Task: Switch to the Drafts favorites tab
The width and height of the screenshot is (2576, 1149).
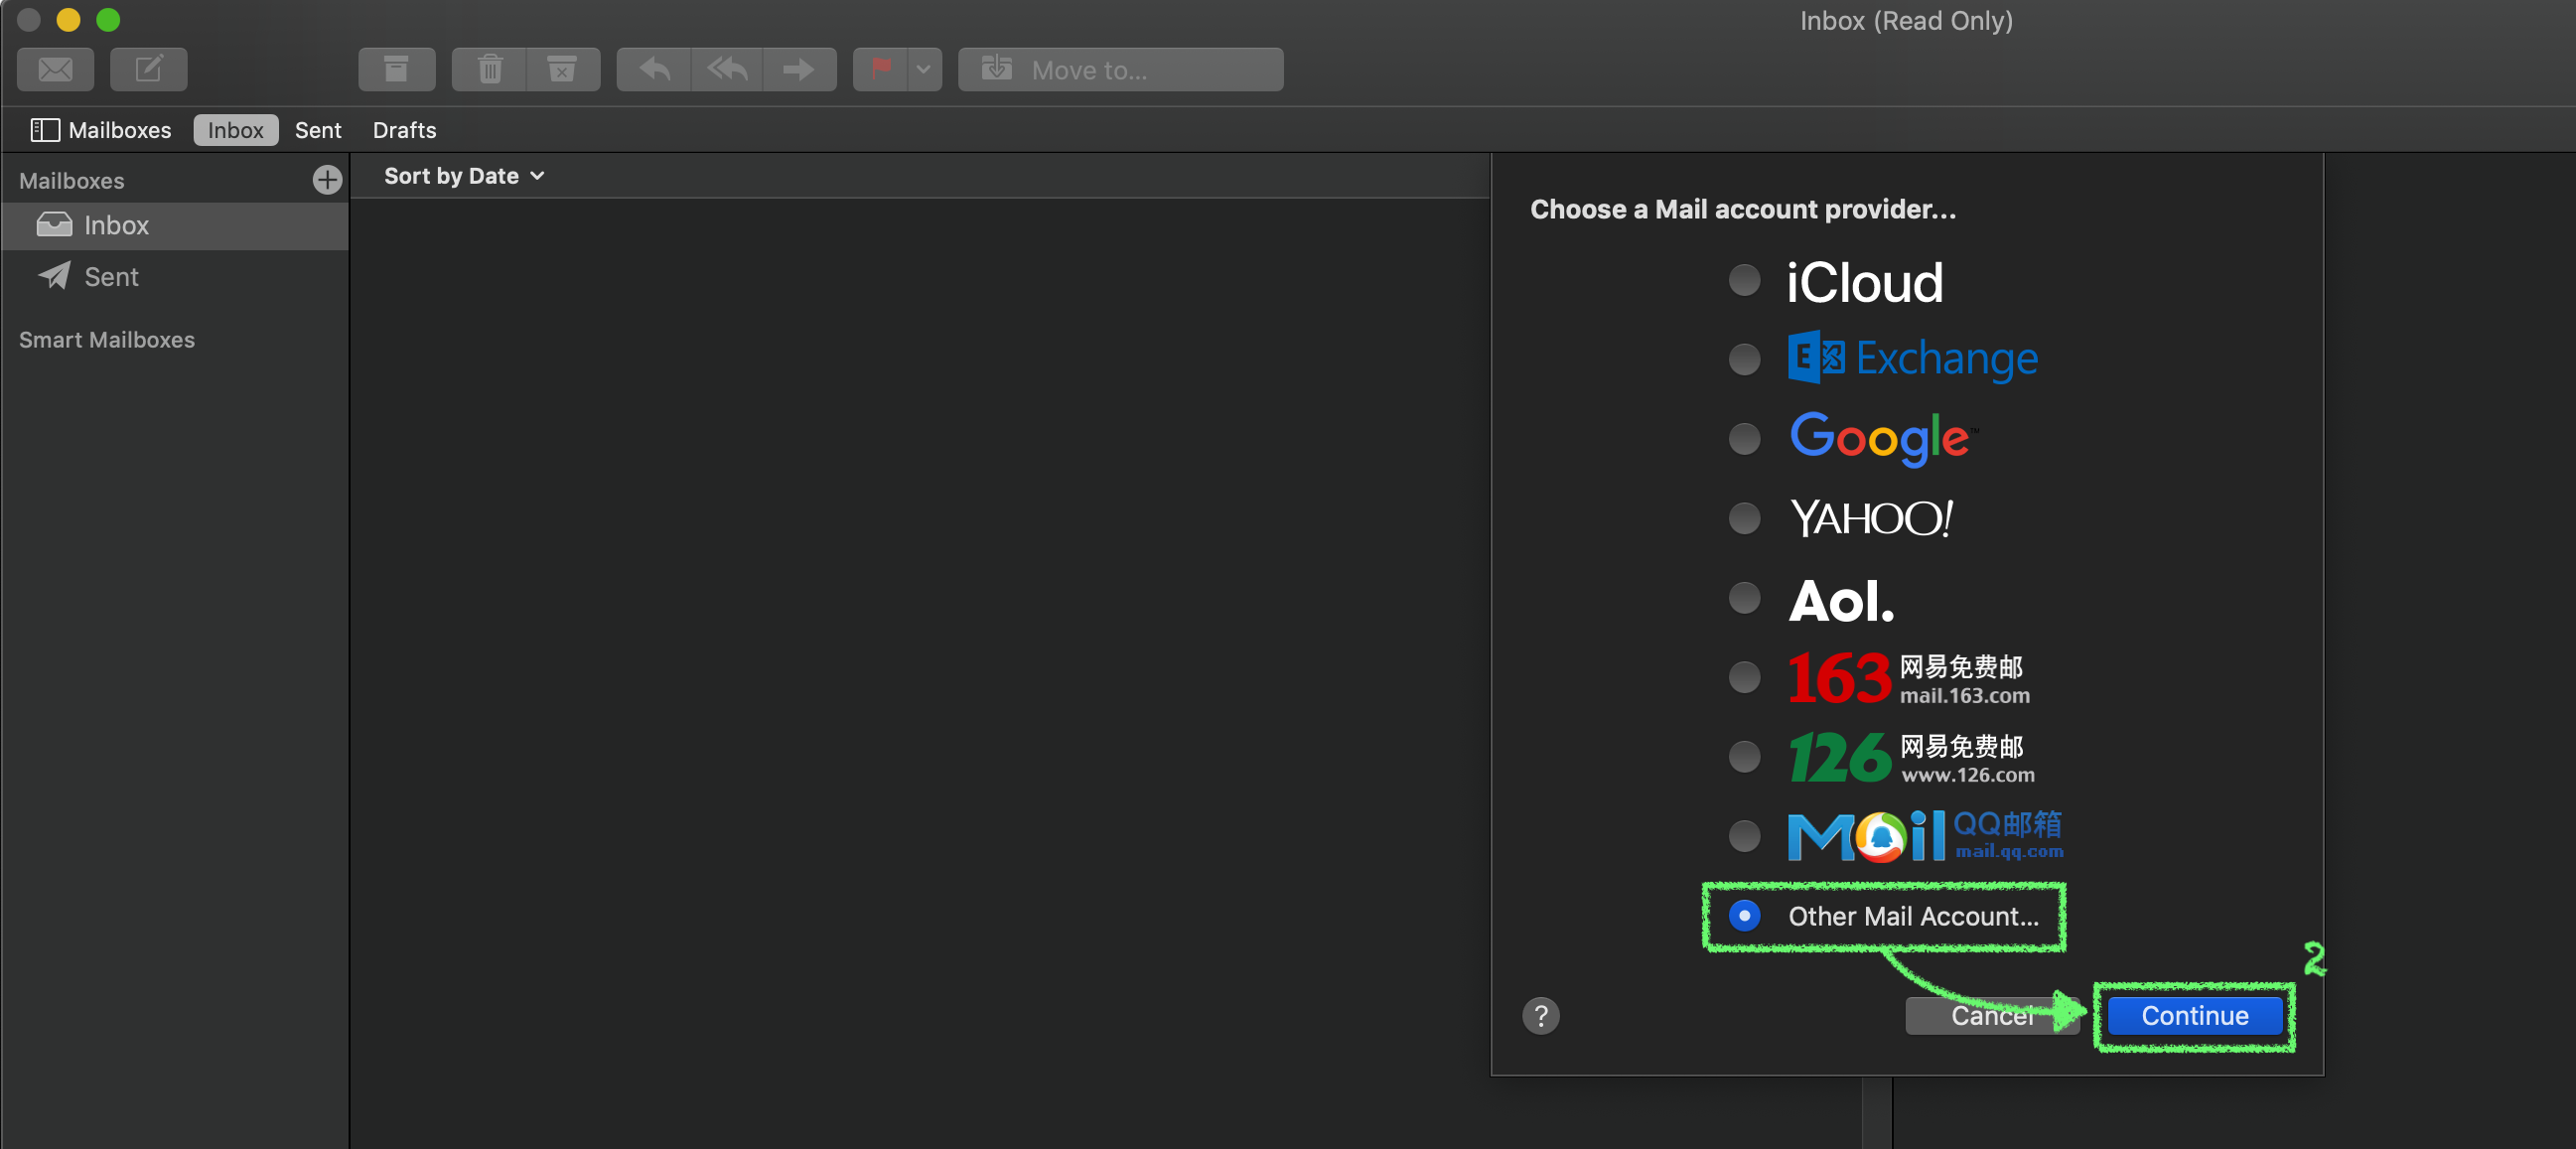Action: pos(404,130)
